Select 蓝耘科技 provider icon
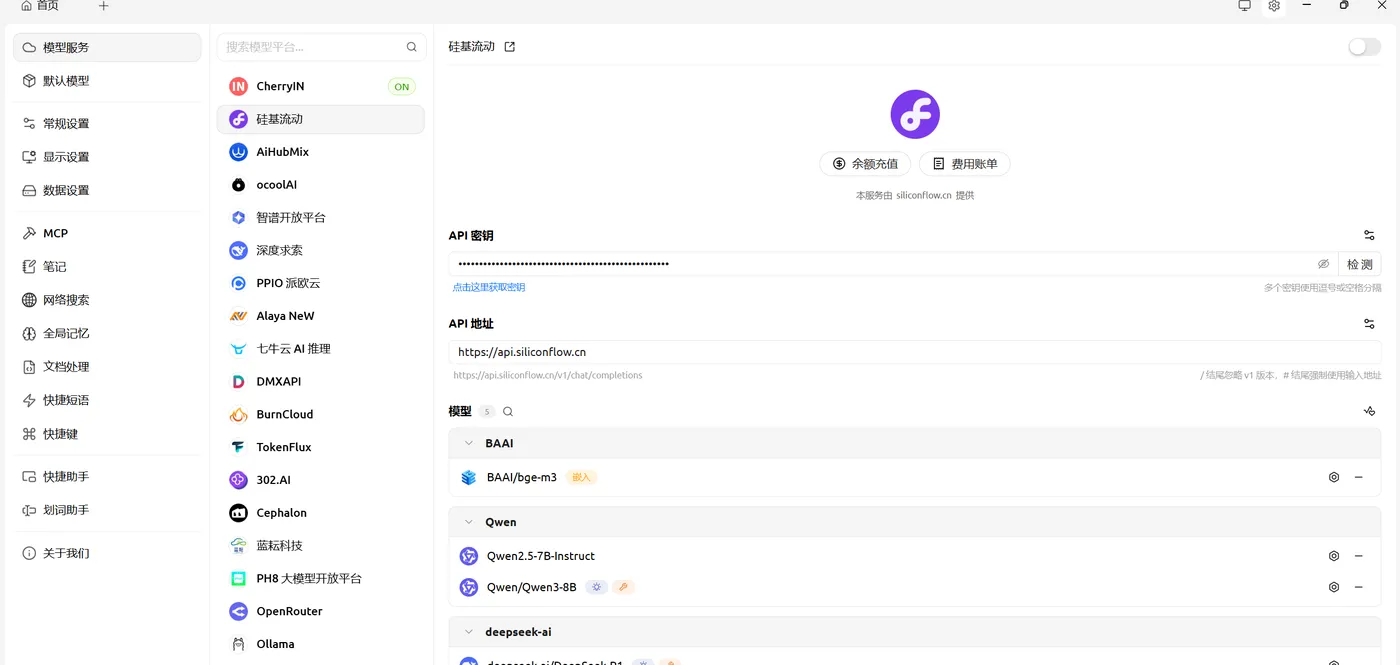1400x665 pixels. click(238, 546)
